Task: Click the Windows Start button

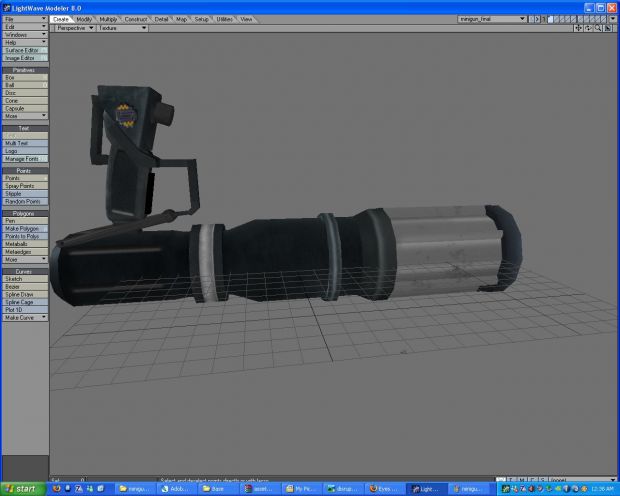Action: (23, 489)
